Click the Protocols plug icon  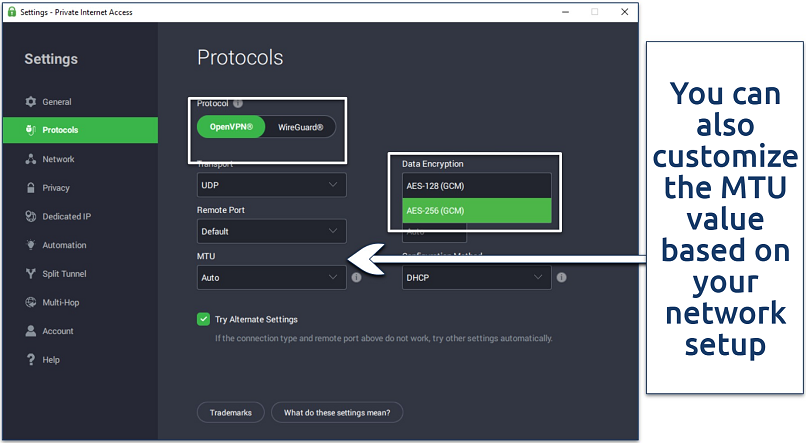pos(31,130)
